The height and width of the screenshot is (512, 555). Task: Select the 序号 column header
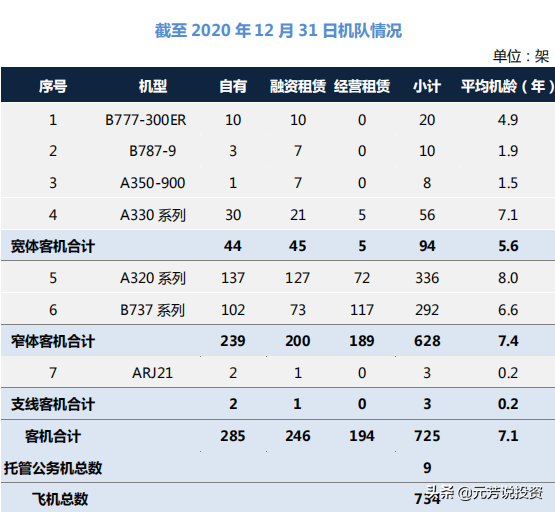[x=53, y=86]
